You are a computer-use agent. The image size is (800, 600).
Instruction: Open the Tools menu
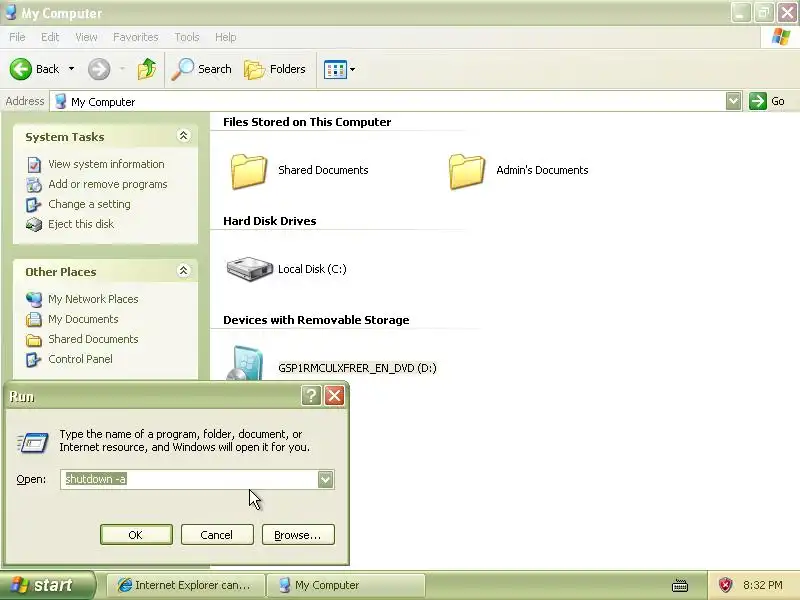click(187, 37)
